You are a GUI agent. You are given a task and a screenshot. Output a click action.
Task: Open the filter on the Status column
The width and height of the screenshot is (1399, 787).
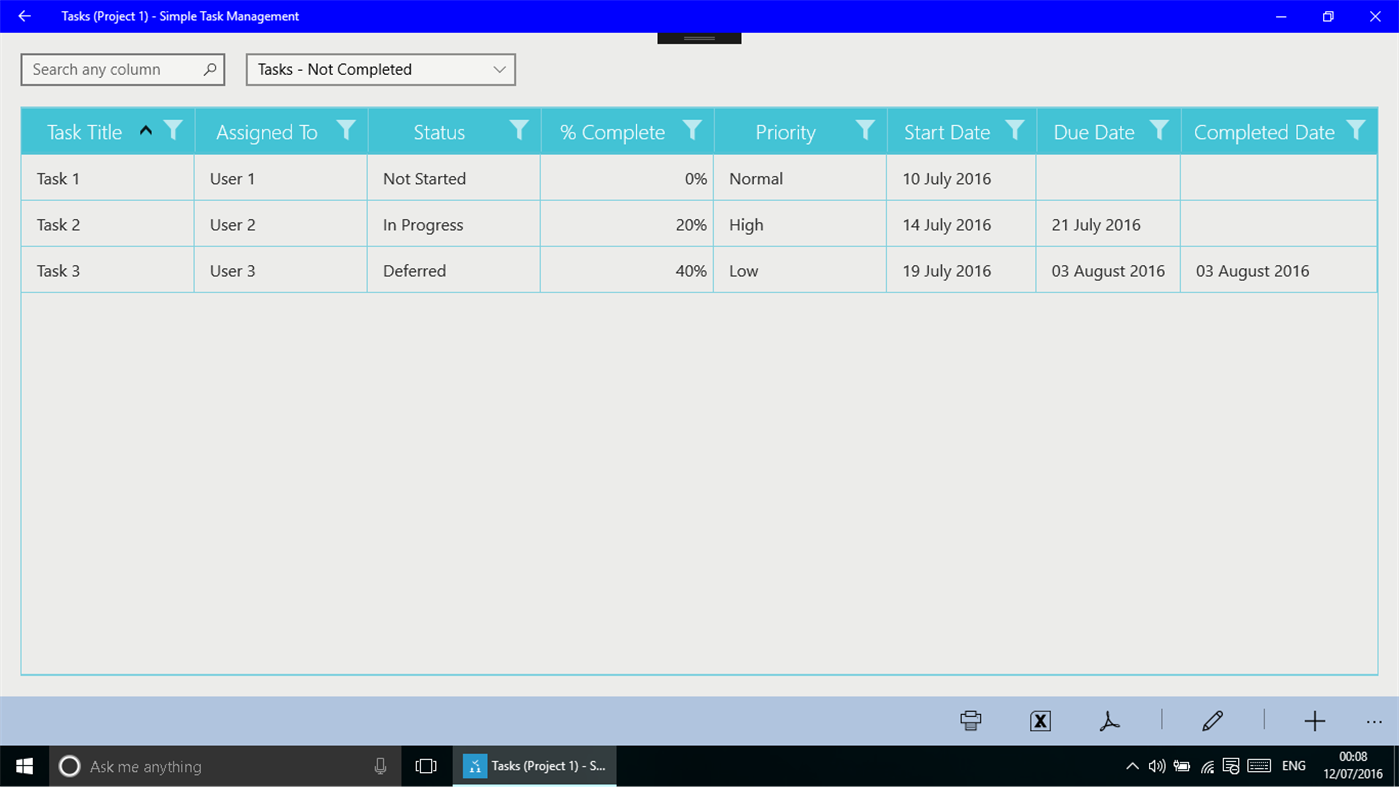click(518, 130)
